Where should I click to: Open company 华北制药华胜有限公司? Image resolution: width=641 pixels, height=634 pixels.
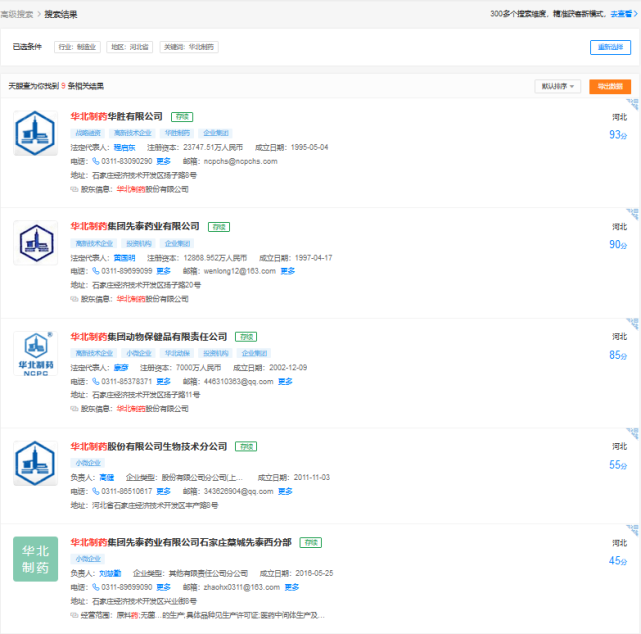(x=117, y=116)
